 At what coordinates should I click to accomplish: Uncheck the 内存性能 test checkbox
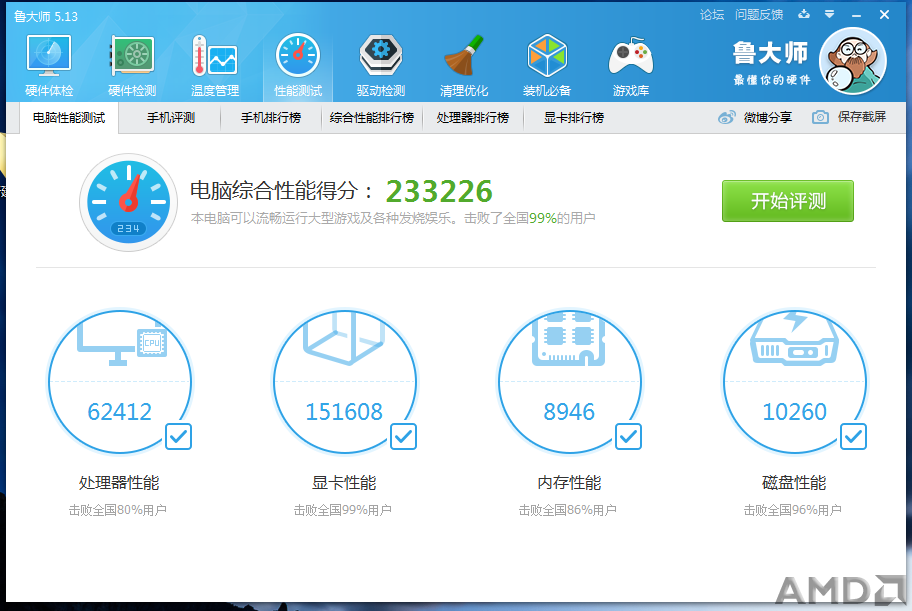click(x=628, y=436)
